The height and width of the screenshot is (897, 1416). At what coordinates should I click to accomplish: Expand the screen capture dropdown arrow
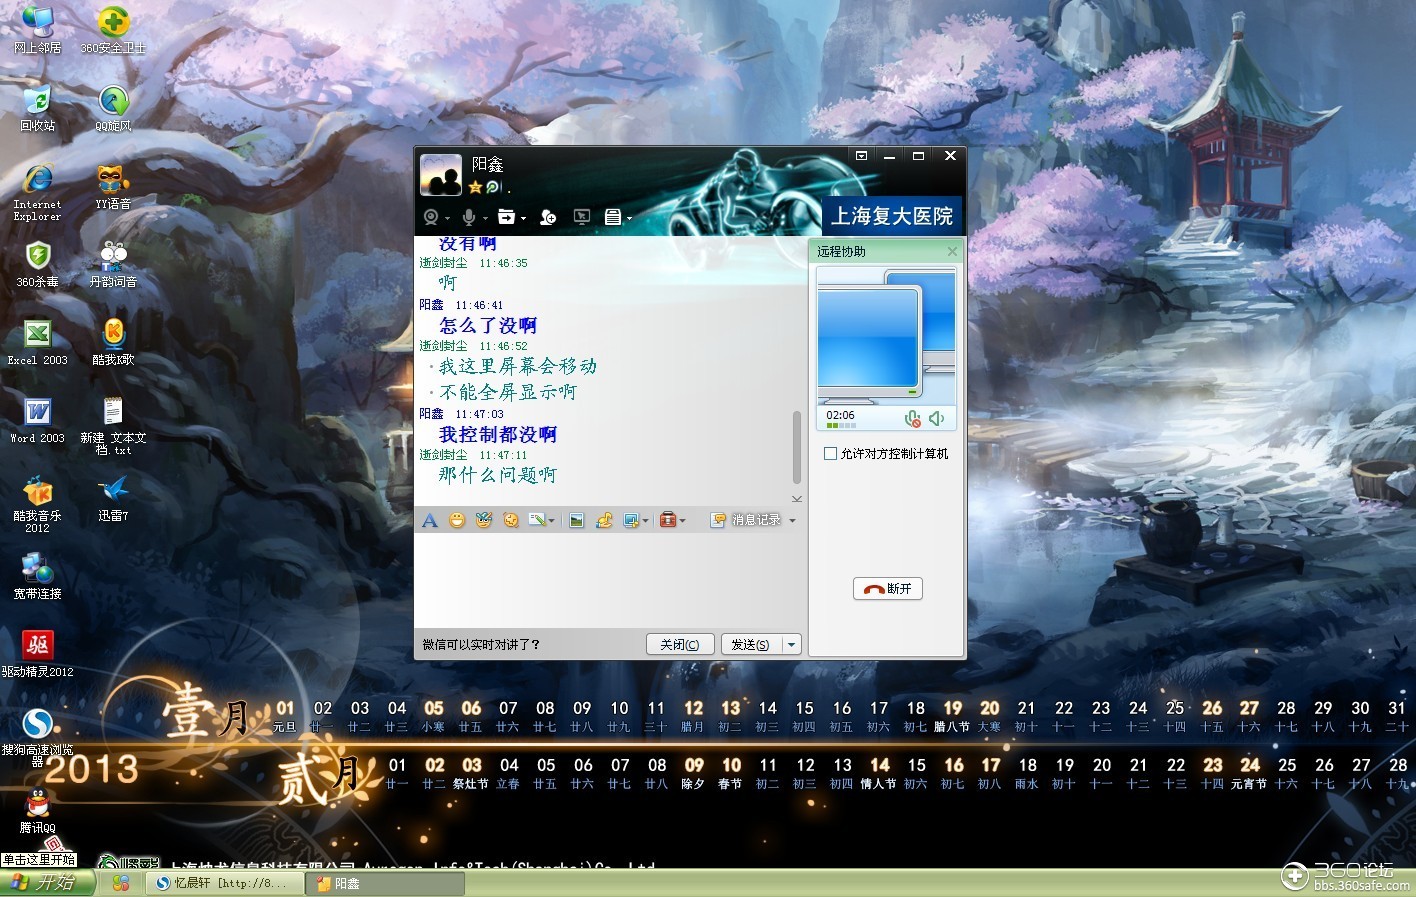click(646, 520)
